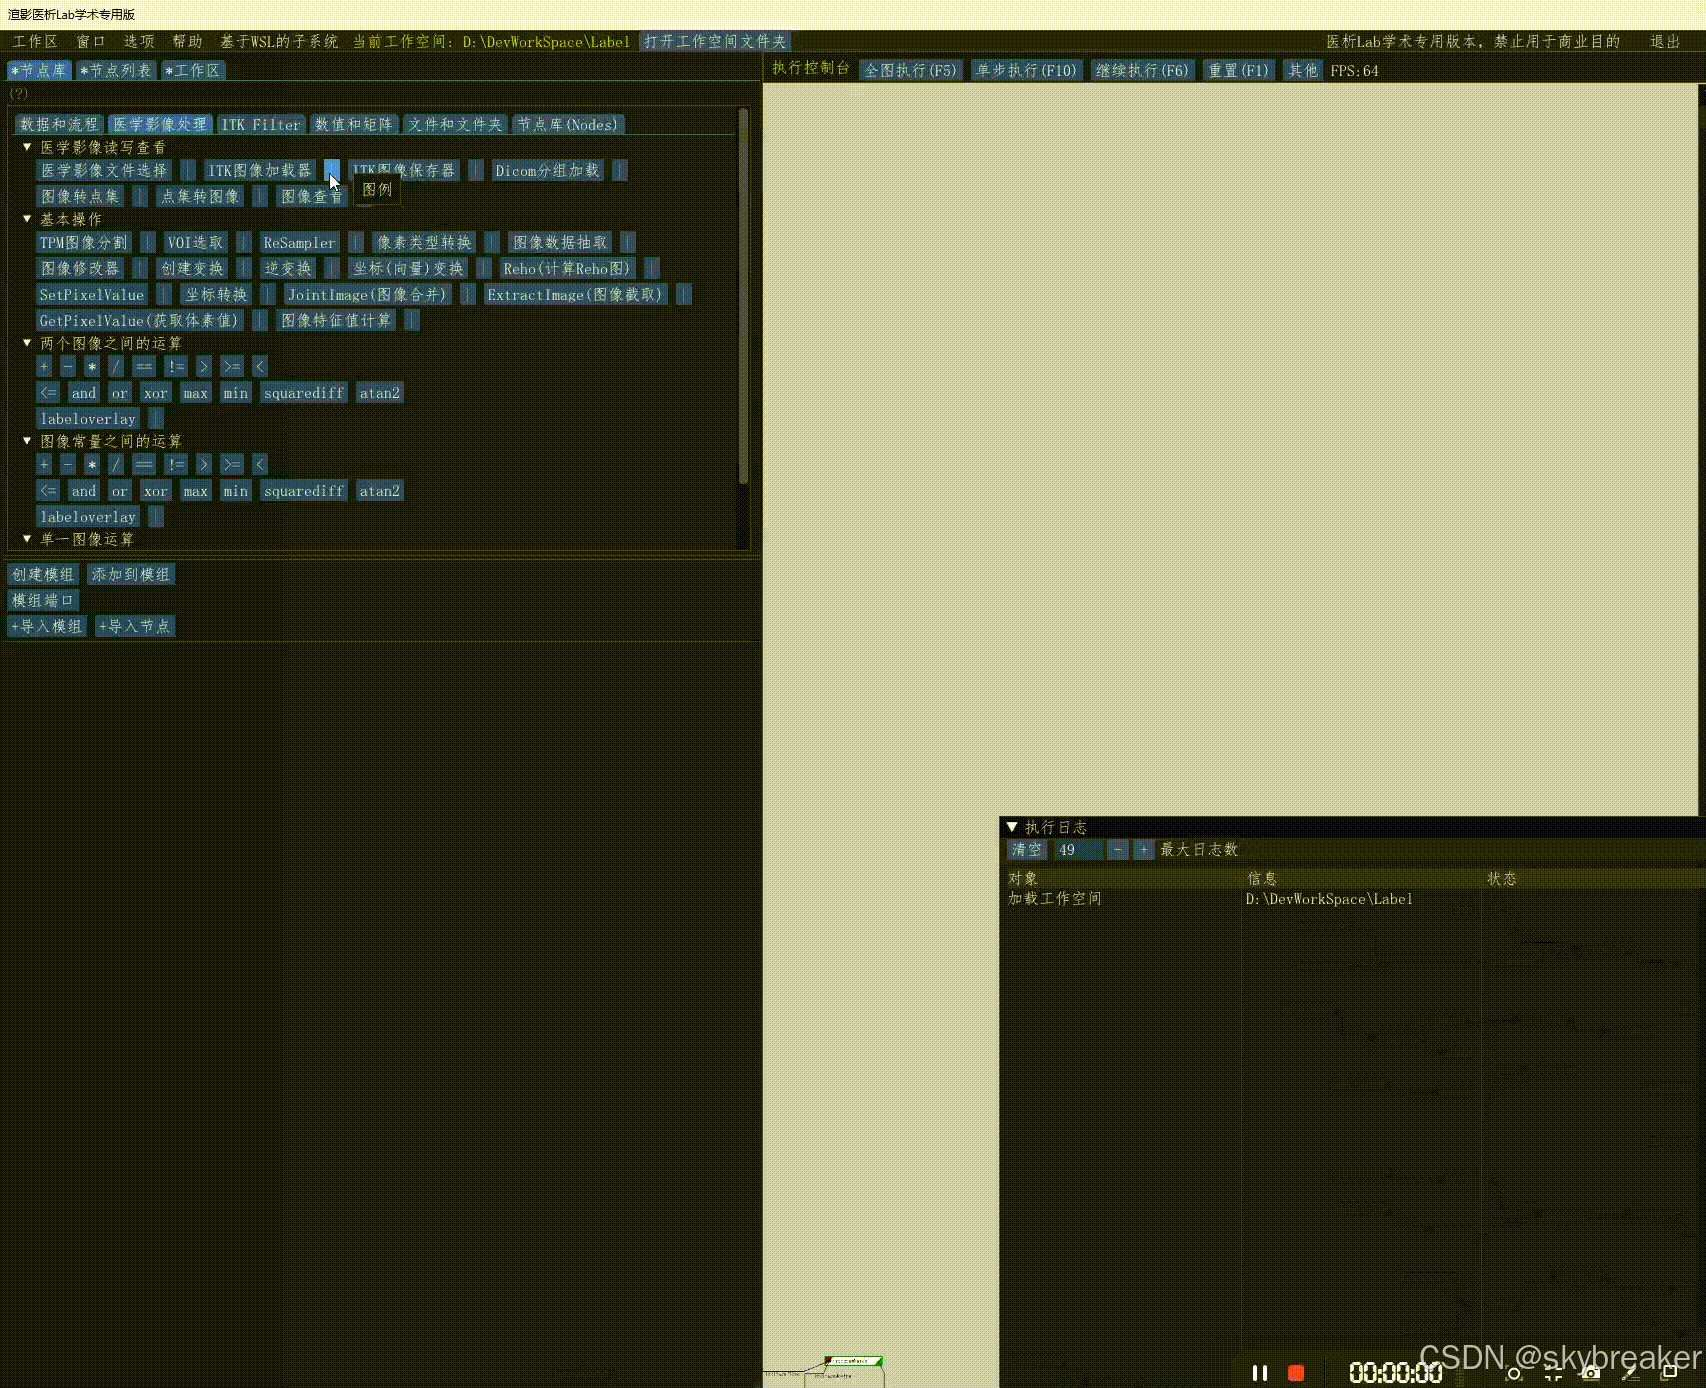1706x1388 pixels.
Task: Open the 文件和文件夹 tab
Action: 455,125
